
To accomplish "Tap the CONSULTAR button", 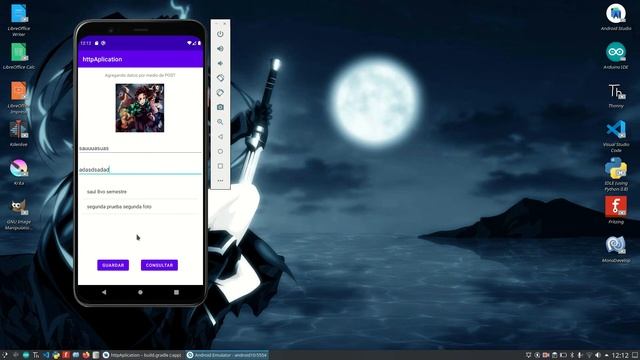I will point(159,265).
